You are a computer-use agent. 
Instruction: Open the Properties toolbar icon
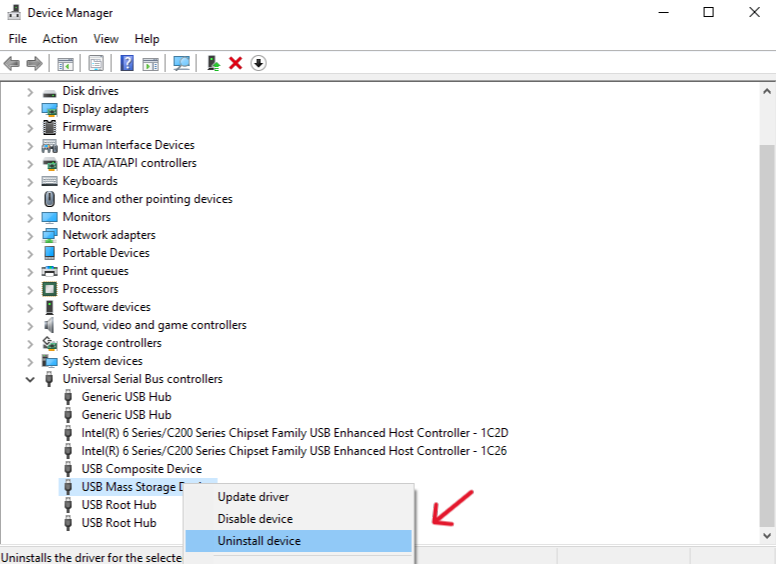[96, 63]
